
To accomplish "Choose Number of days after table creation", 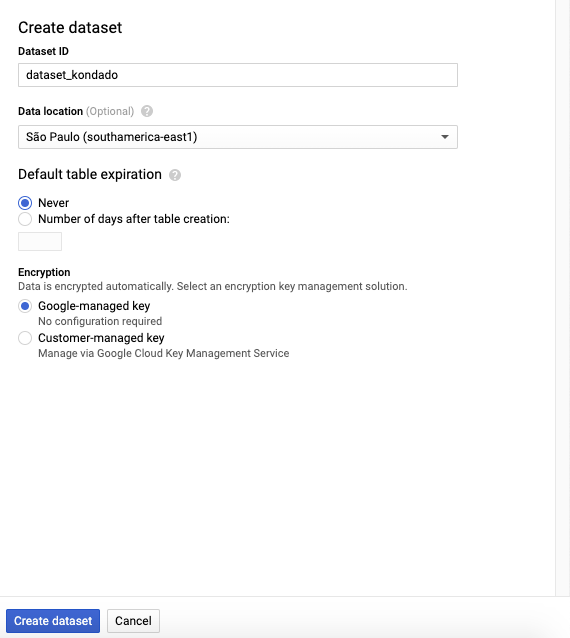I will tap(25, 219).
